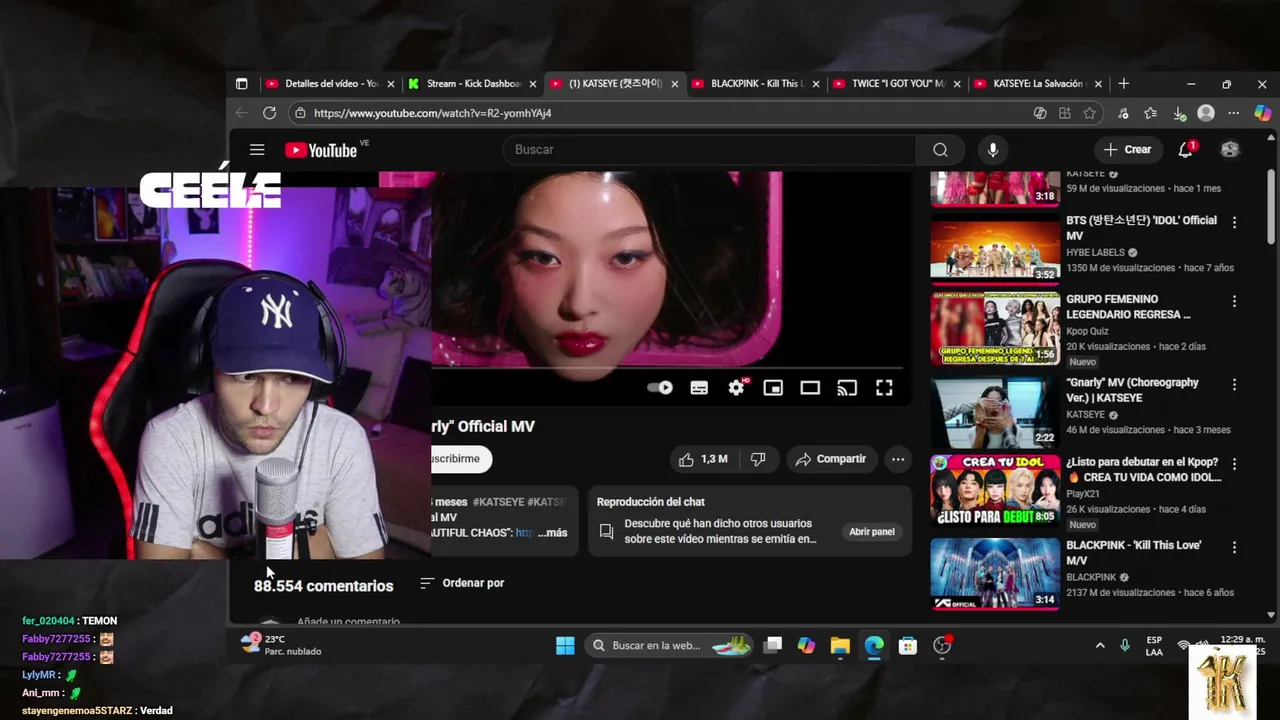Expand the video description with "...más"

[x=553, y=533]
